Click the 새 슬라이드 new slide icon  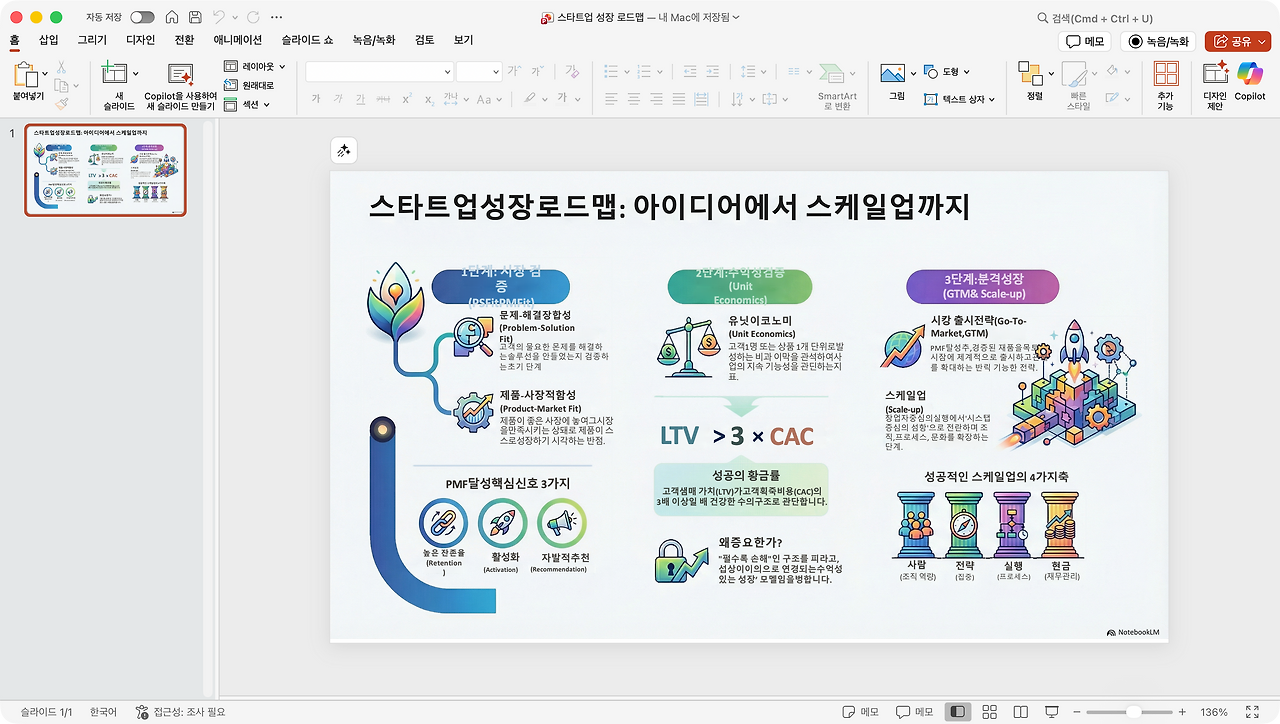tap(115, 73)
